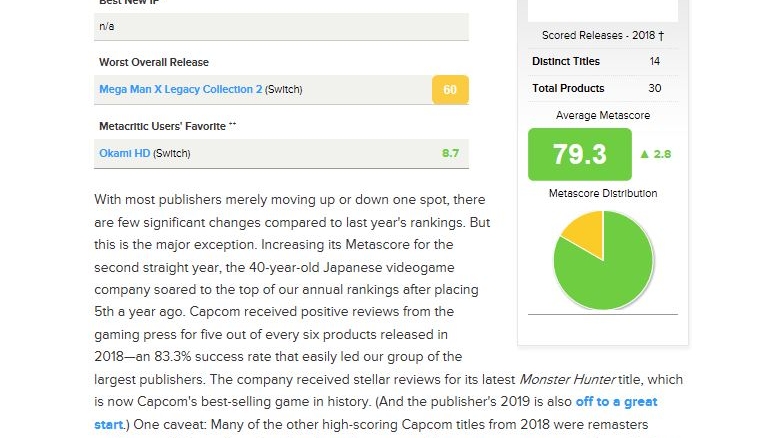Click the green 79.3 average Metascore box
The height and width of the screenshot is (438, 780).
click(x=579, y=154)
